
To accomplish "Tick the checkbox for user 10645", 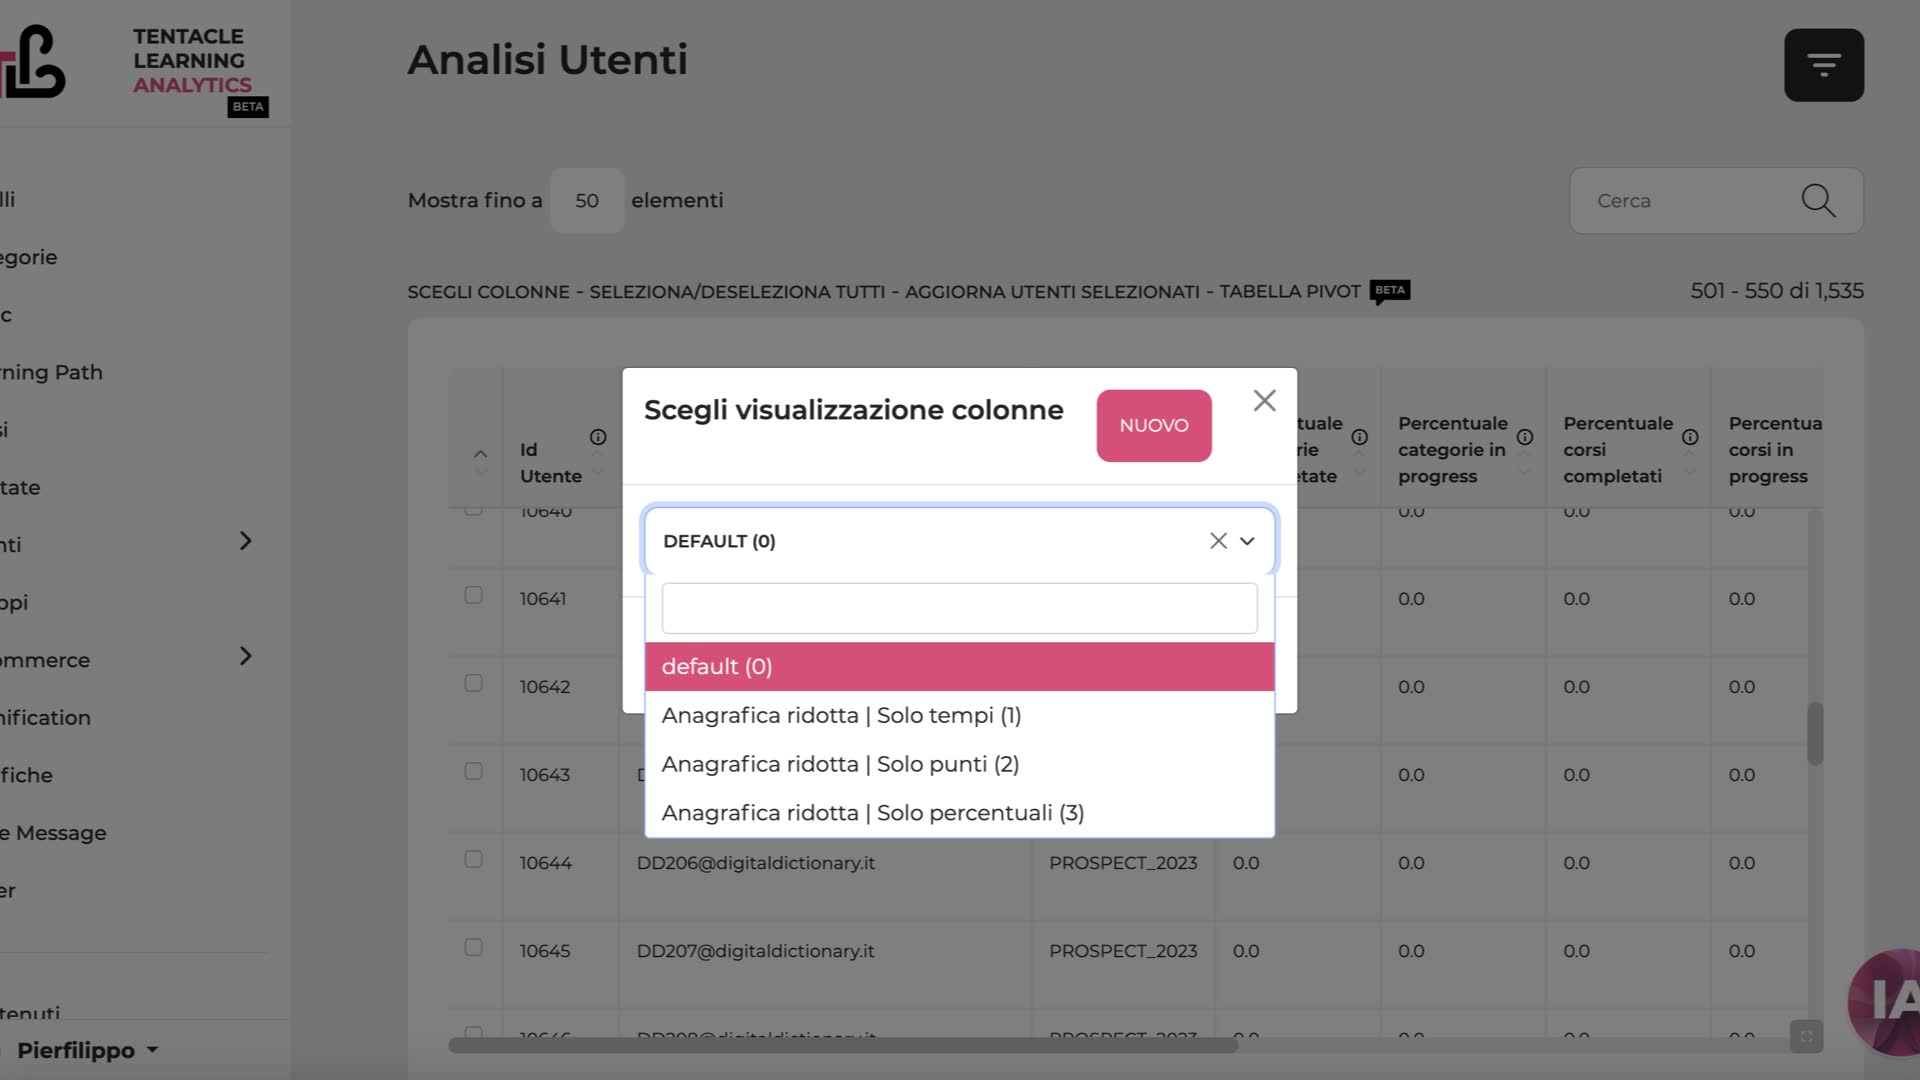I will (x=474, y=947).
